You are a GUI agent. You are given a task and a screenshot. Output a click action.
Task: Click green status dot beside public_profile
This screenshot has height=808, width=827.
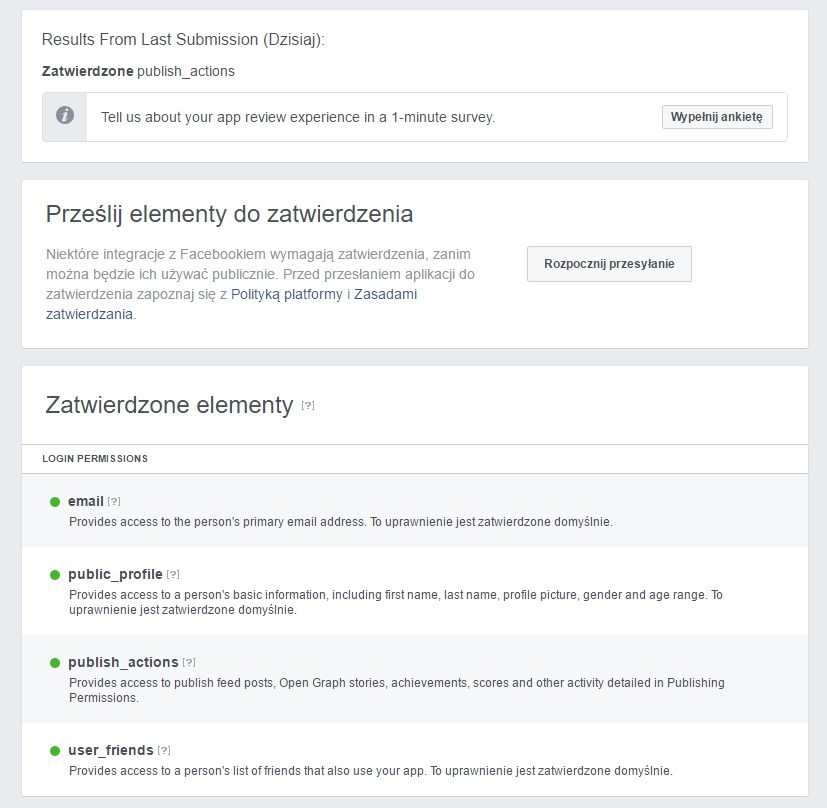(55, 575)
